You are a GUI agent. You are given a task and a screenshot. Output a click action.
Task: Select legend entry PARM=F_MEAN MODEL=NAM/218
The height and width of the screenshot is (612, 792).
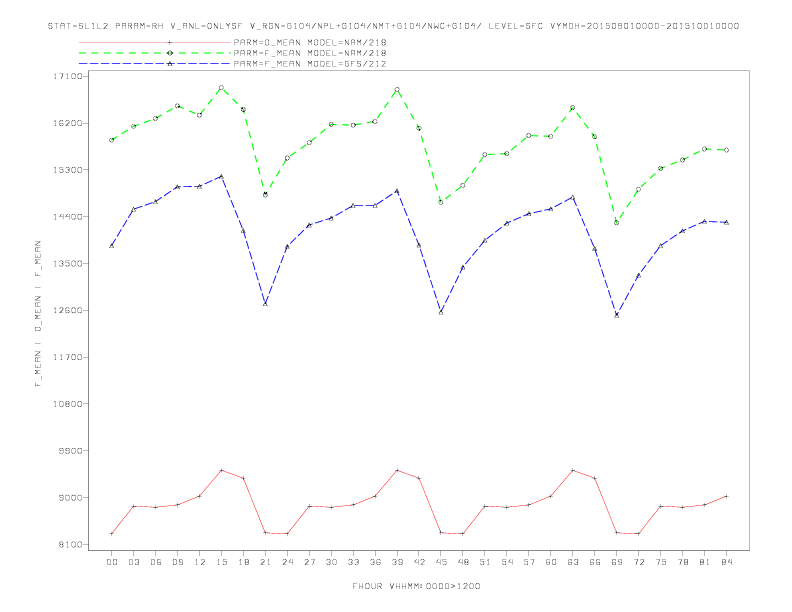pos(310,53)
